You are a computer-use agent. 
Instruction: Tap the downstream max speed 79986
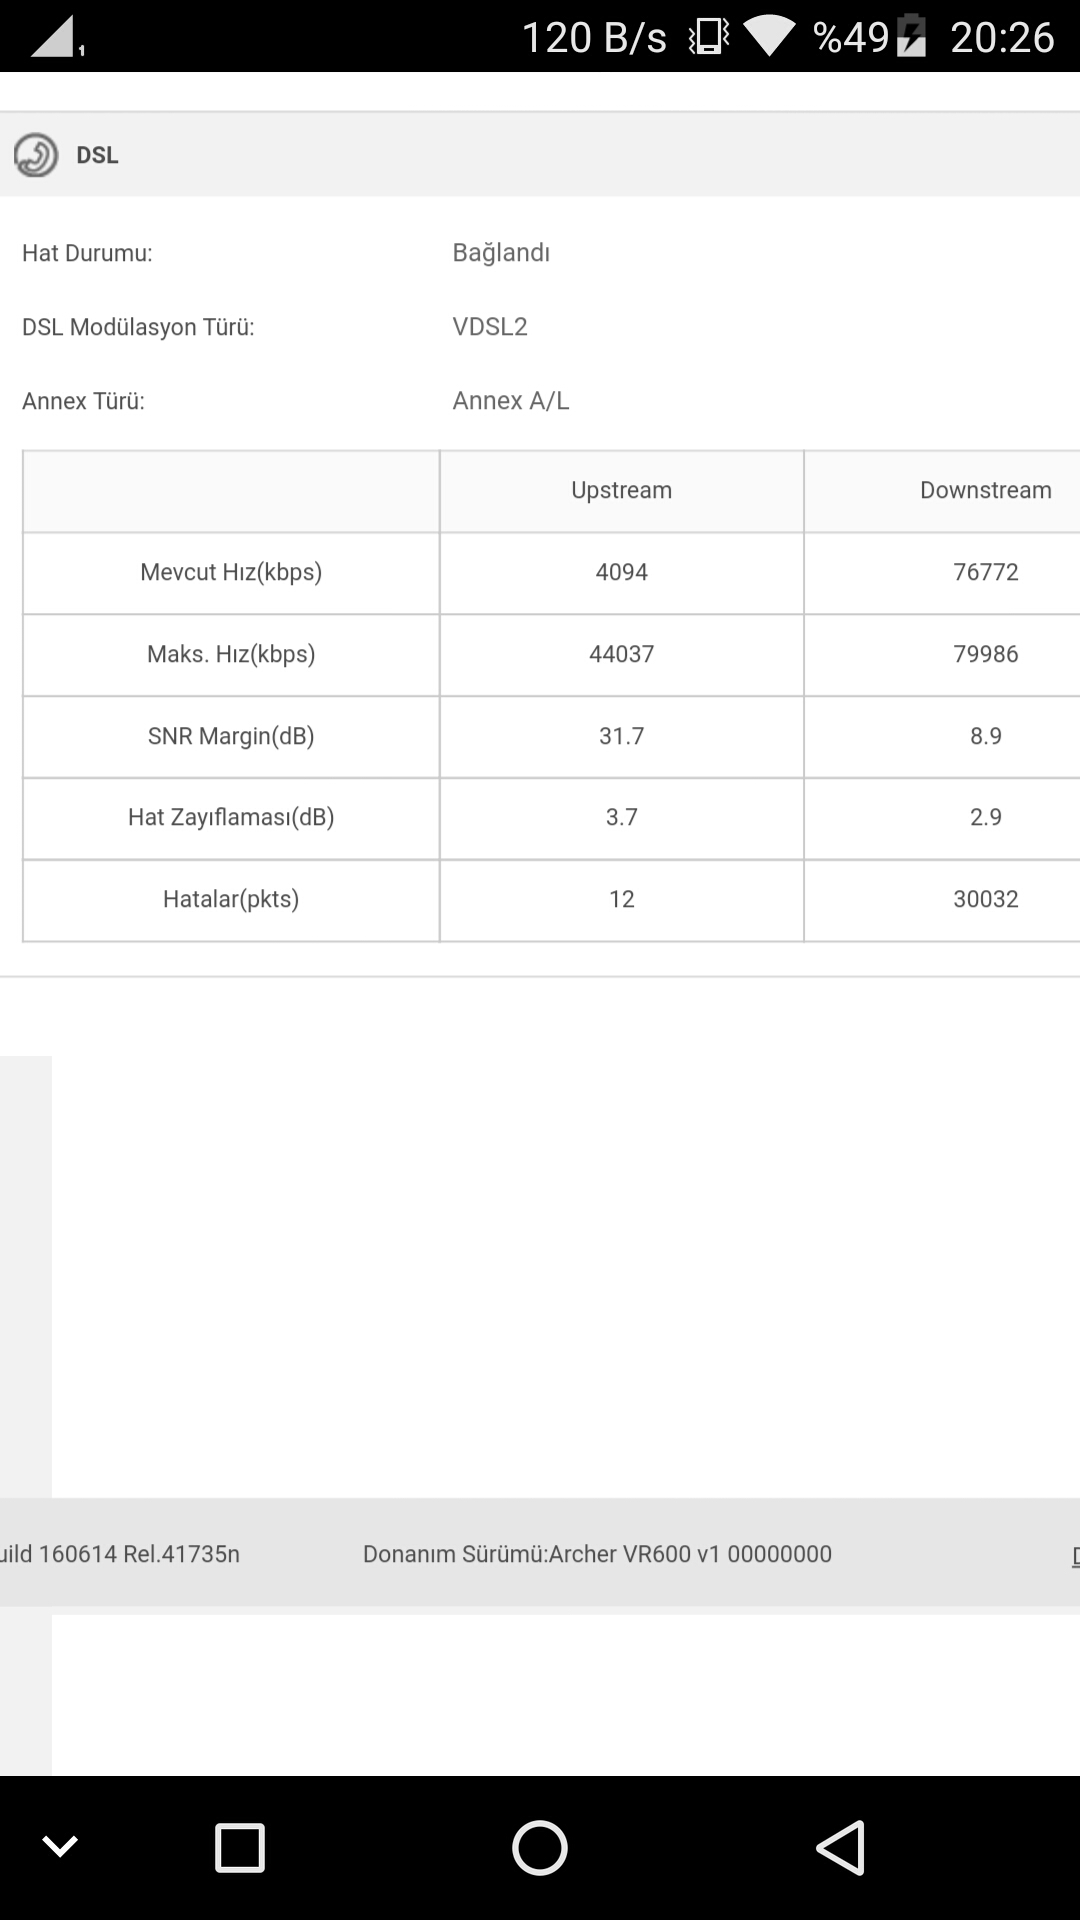coord(986,654)
